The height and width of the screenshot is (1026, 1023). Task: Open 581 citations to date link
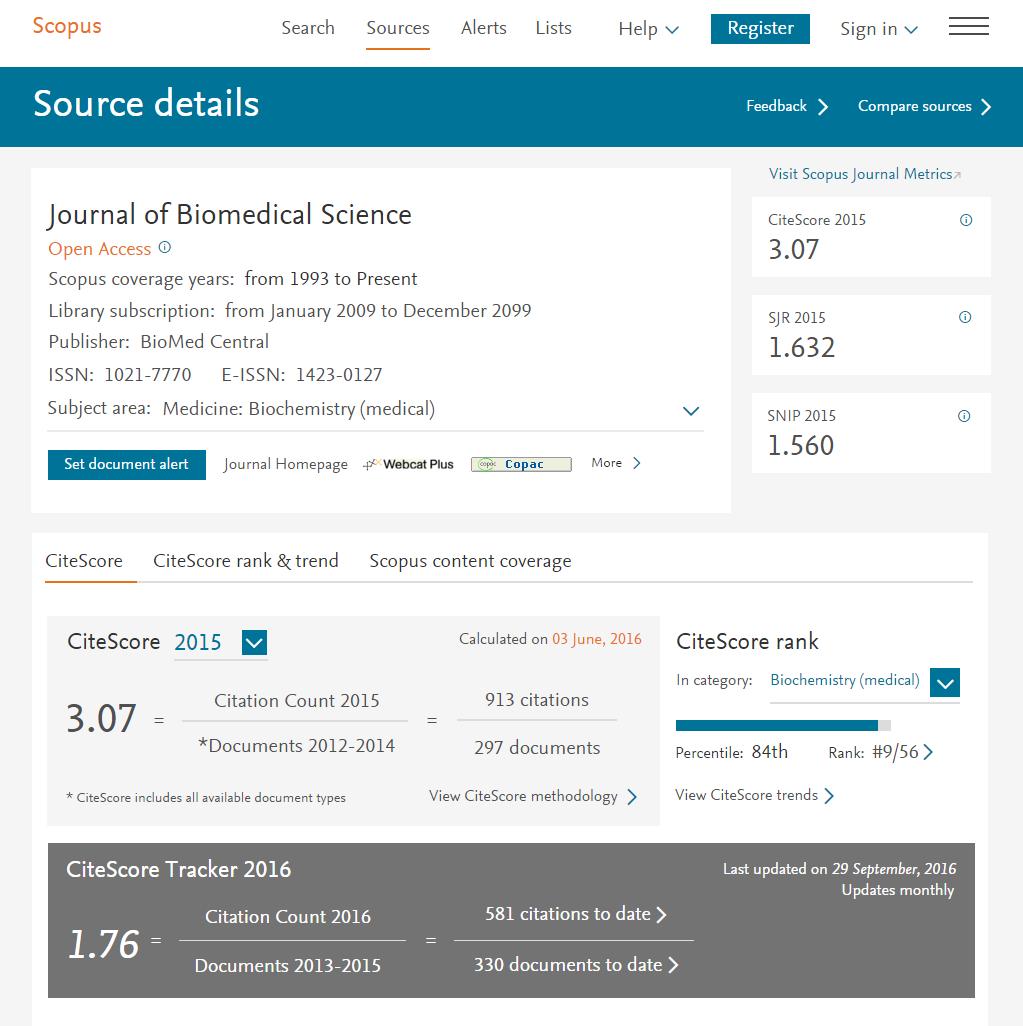click(x=575, y=914)
